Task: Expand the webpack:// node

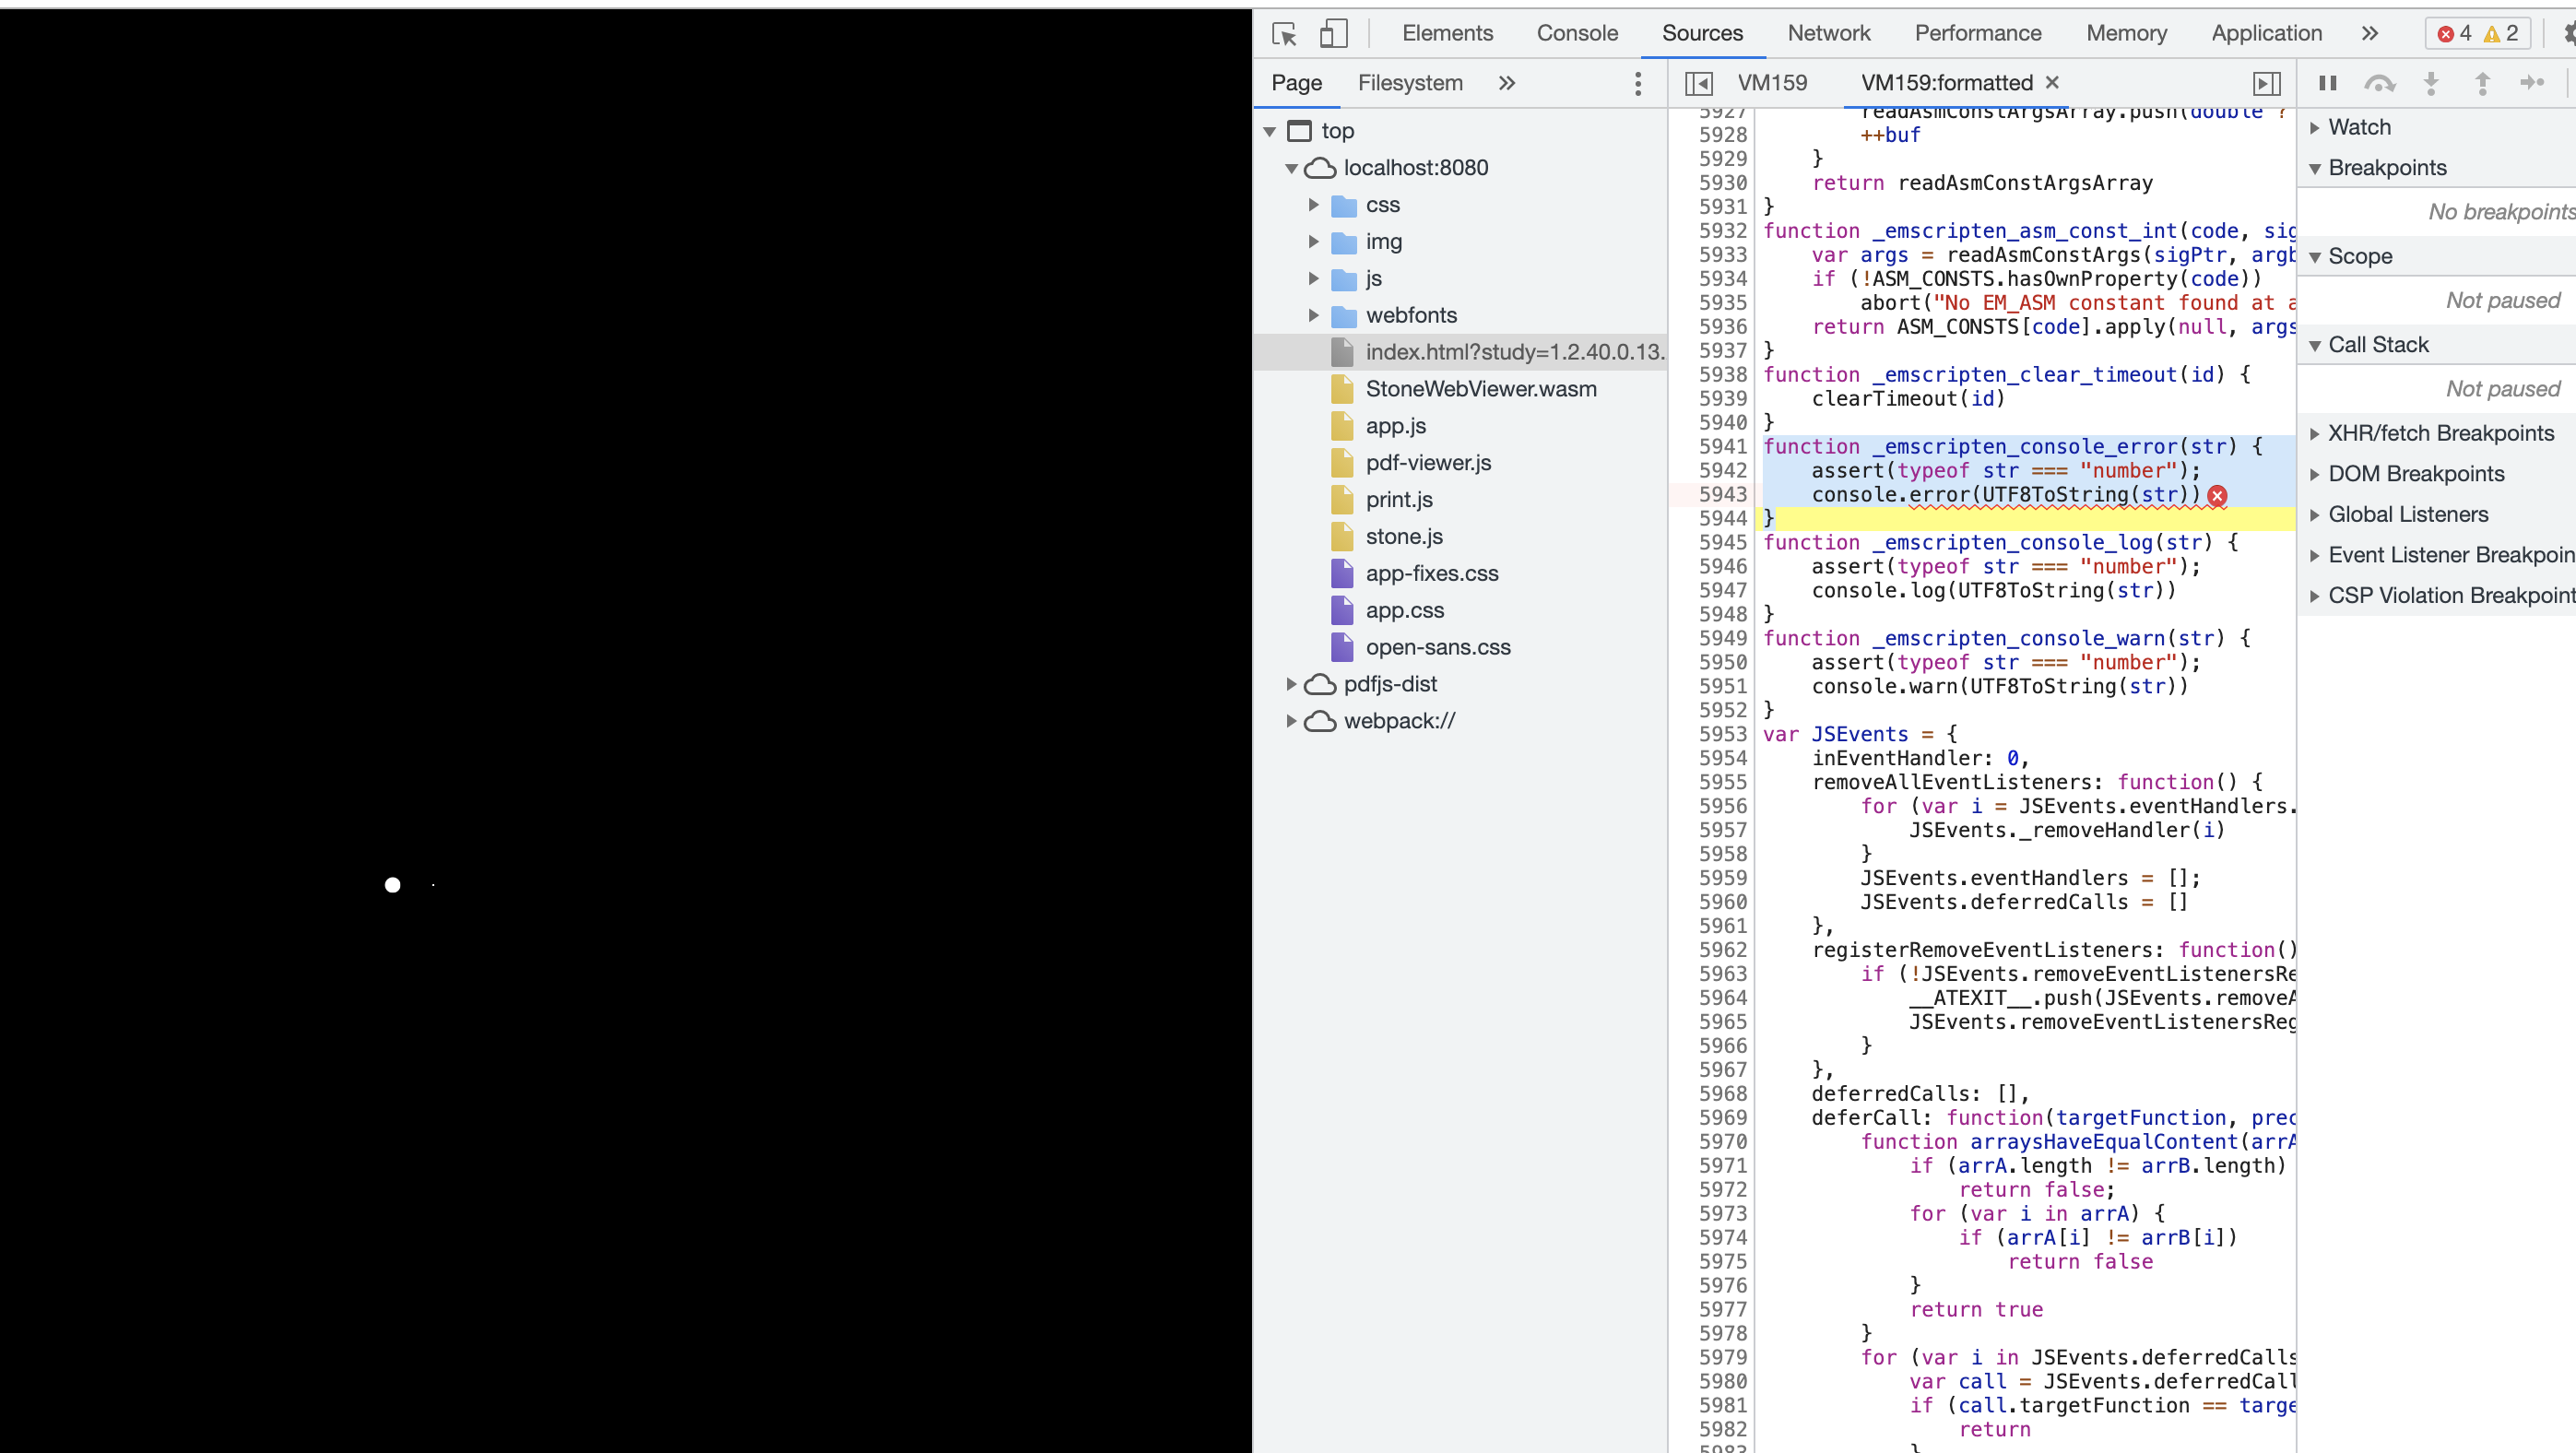Action: coord(1291,721)
